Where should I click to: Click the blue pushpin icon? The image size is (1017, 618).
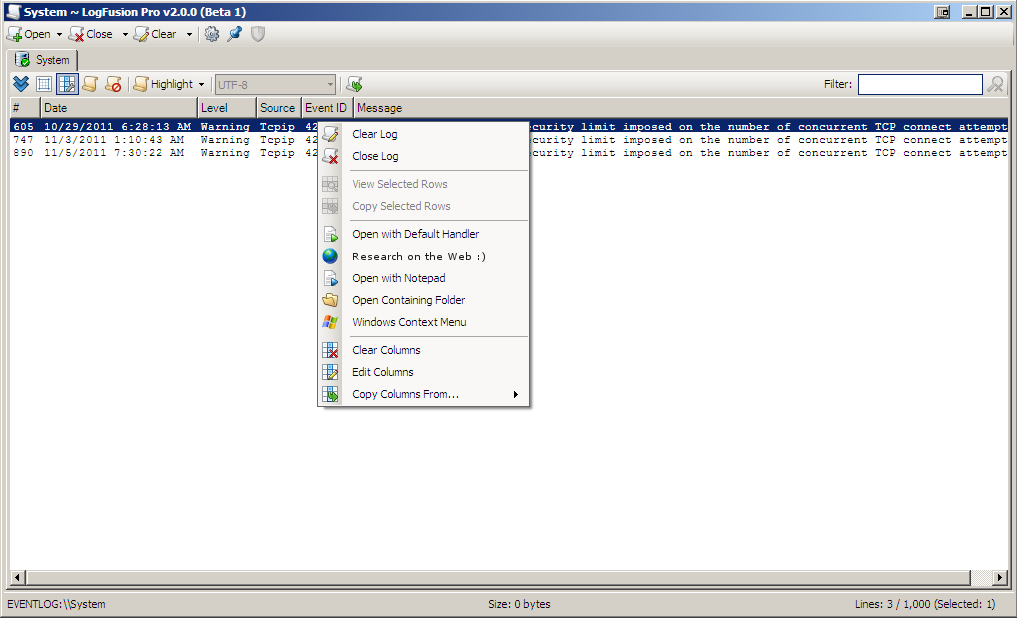(235, 34)
